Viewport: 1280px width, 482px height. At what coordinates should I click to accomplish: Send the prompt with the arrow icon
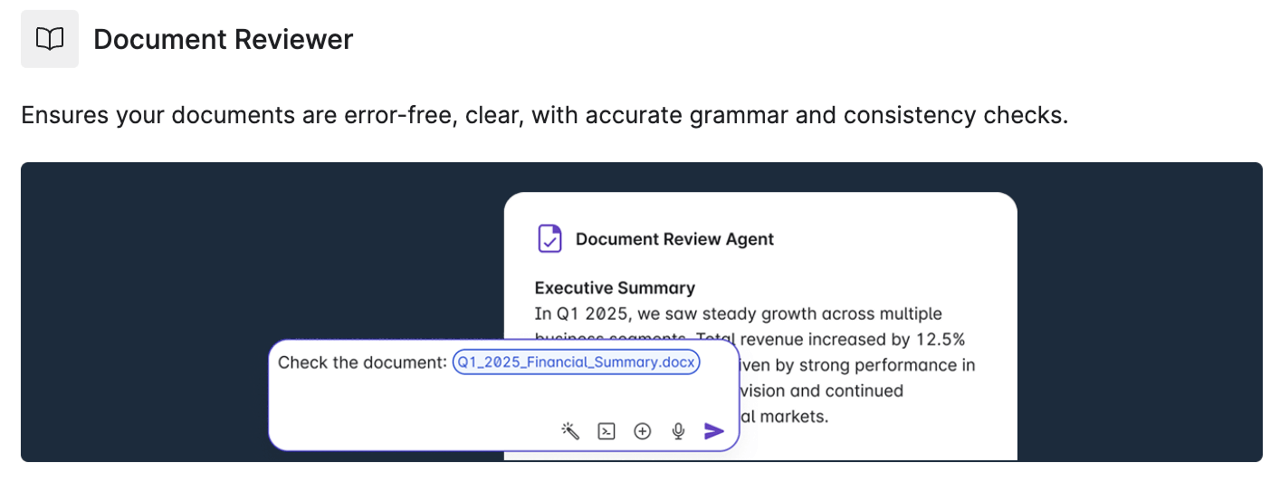[x=714, y=431]
